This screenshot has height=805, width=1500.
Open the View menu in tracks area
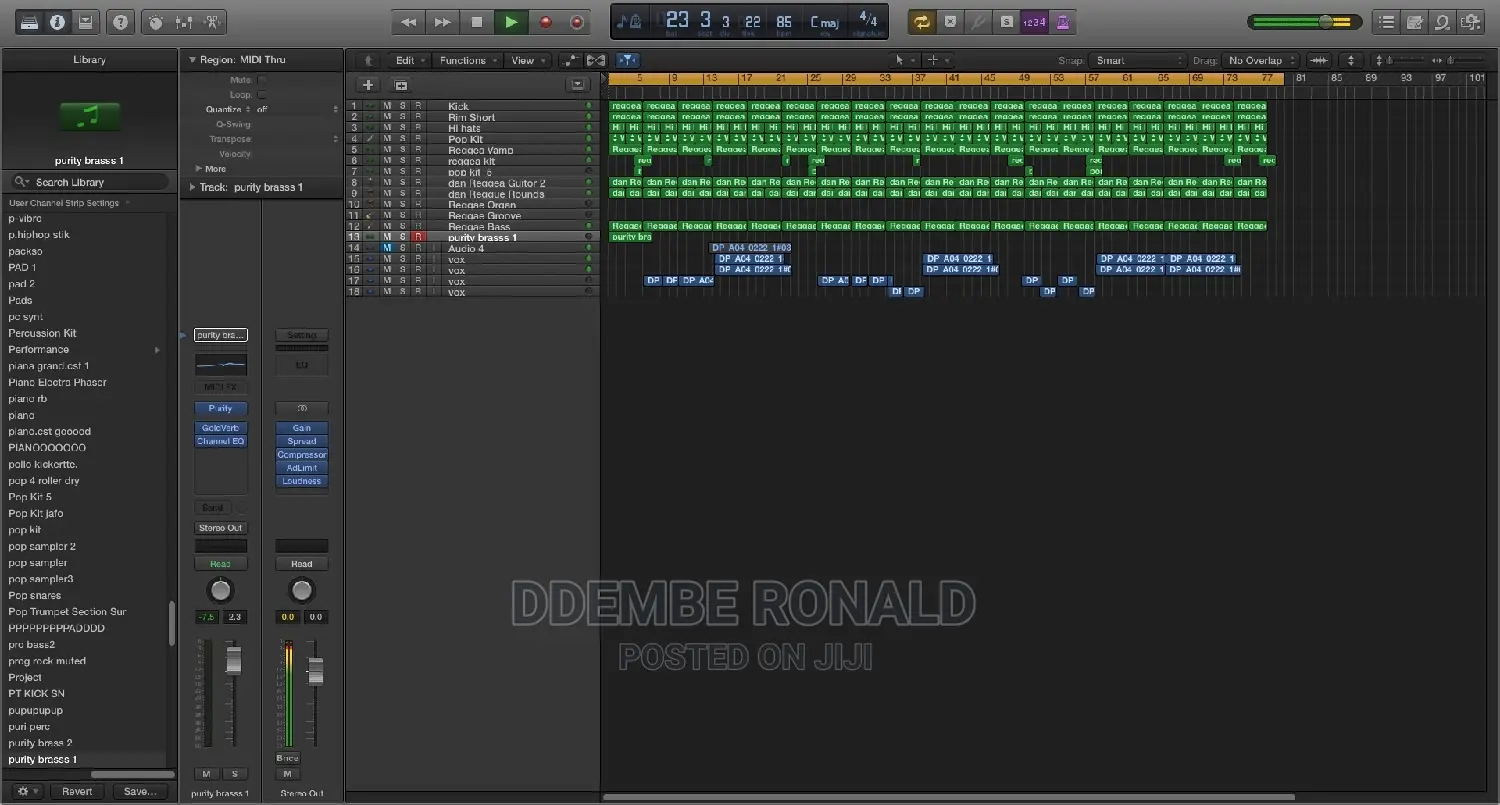(527, 60)
